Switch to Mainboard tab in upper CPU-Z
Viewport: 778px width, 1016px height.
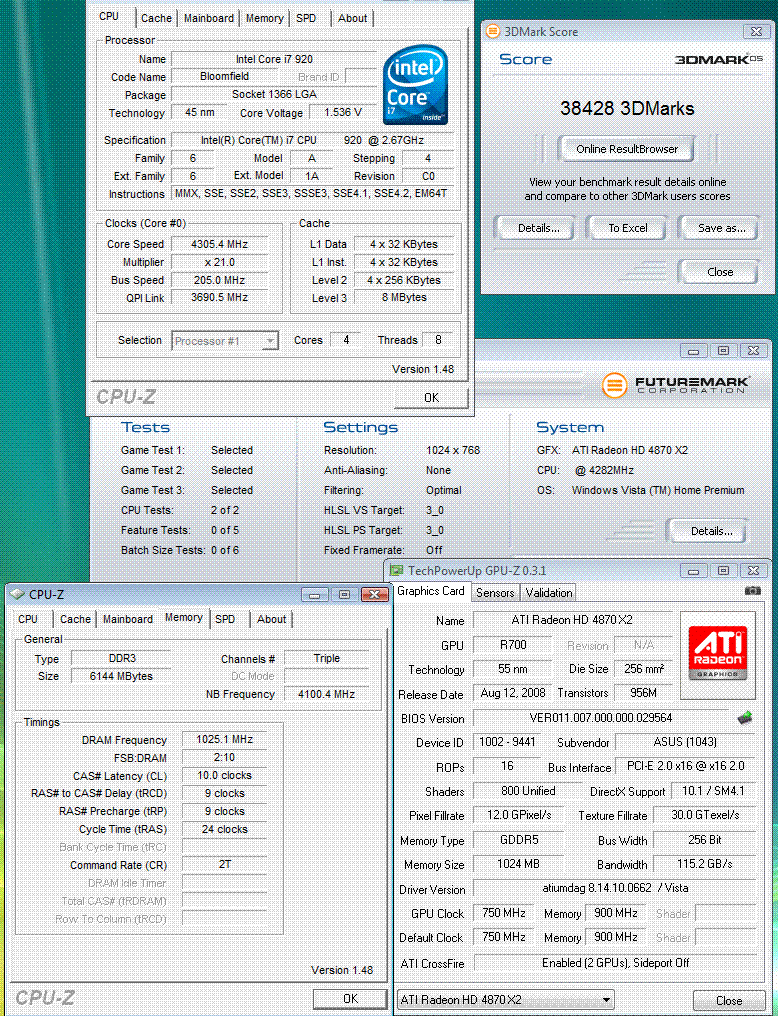[x=209, y=18]
